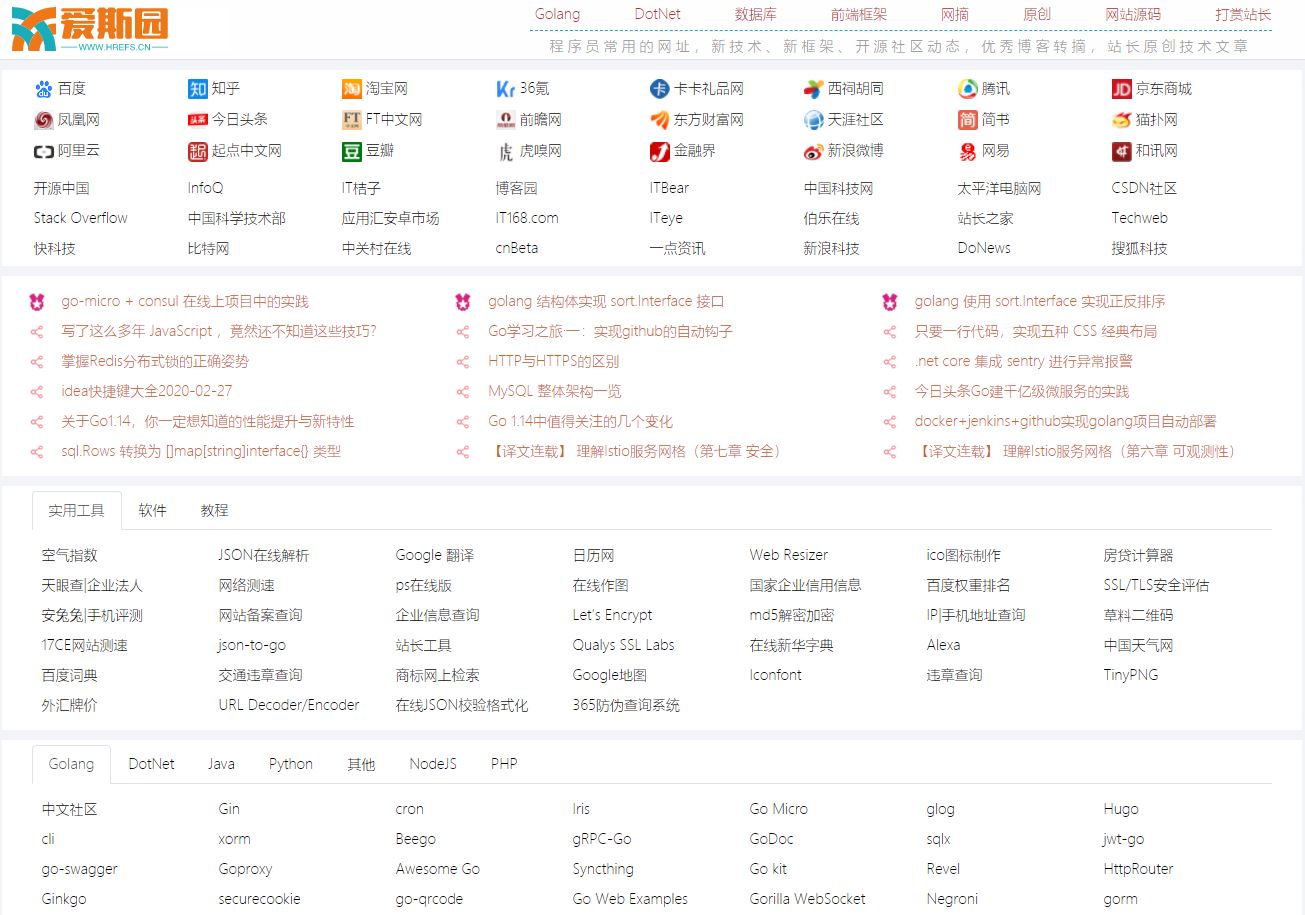Image resolution: width=1305 pixels, height=915 pixels.
Task: Click the 卡卡礼品网 icon
Action: click(x=659, y=89)
